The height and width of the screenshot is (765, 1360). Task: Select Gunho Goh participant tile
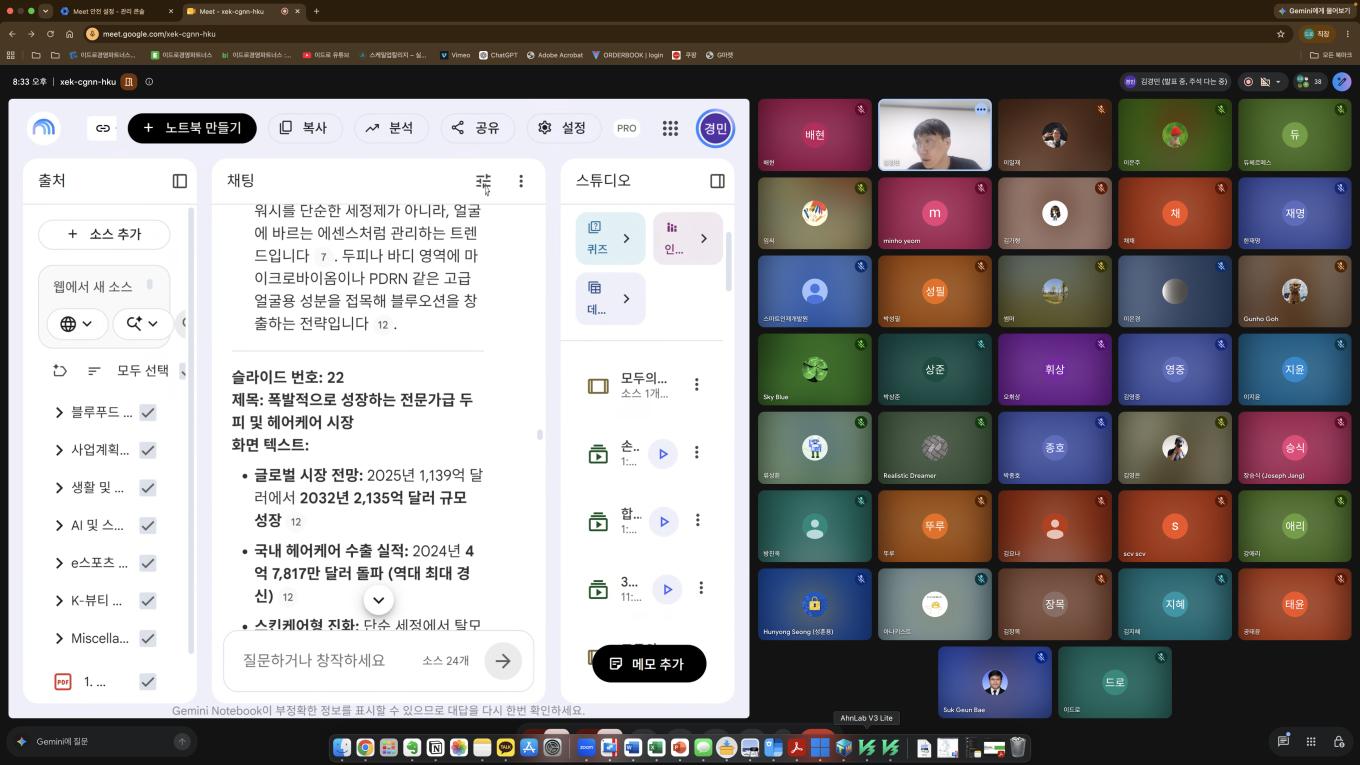coord(1294,291)
